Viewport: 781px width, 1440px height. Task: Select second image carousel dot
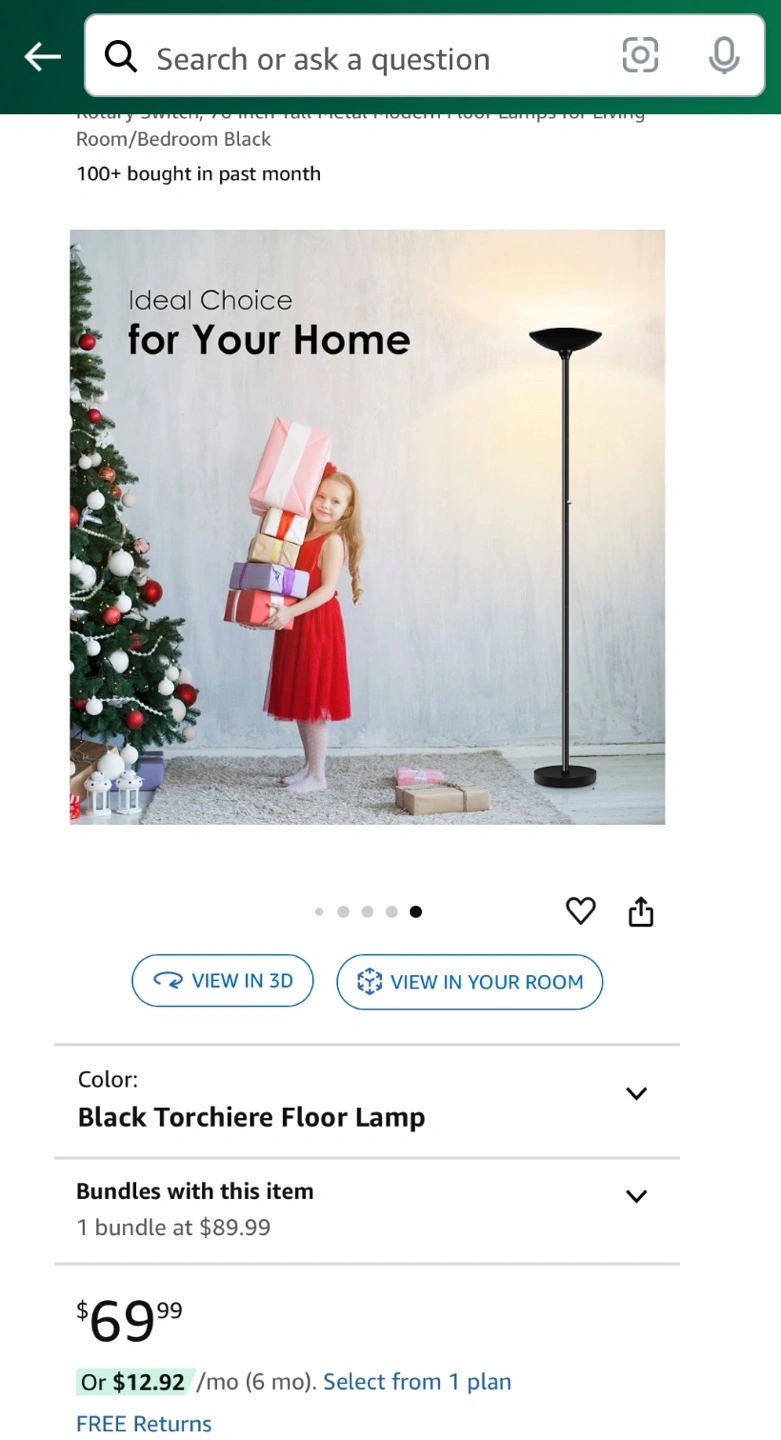343,912
